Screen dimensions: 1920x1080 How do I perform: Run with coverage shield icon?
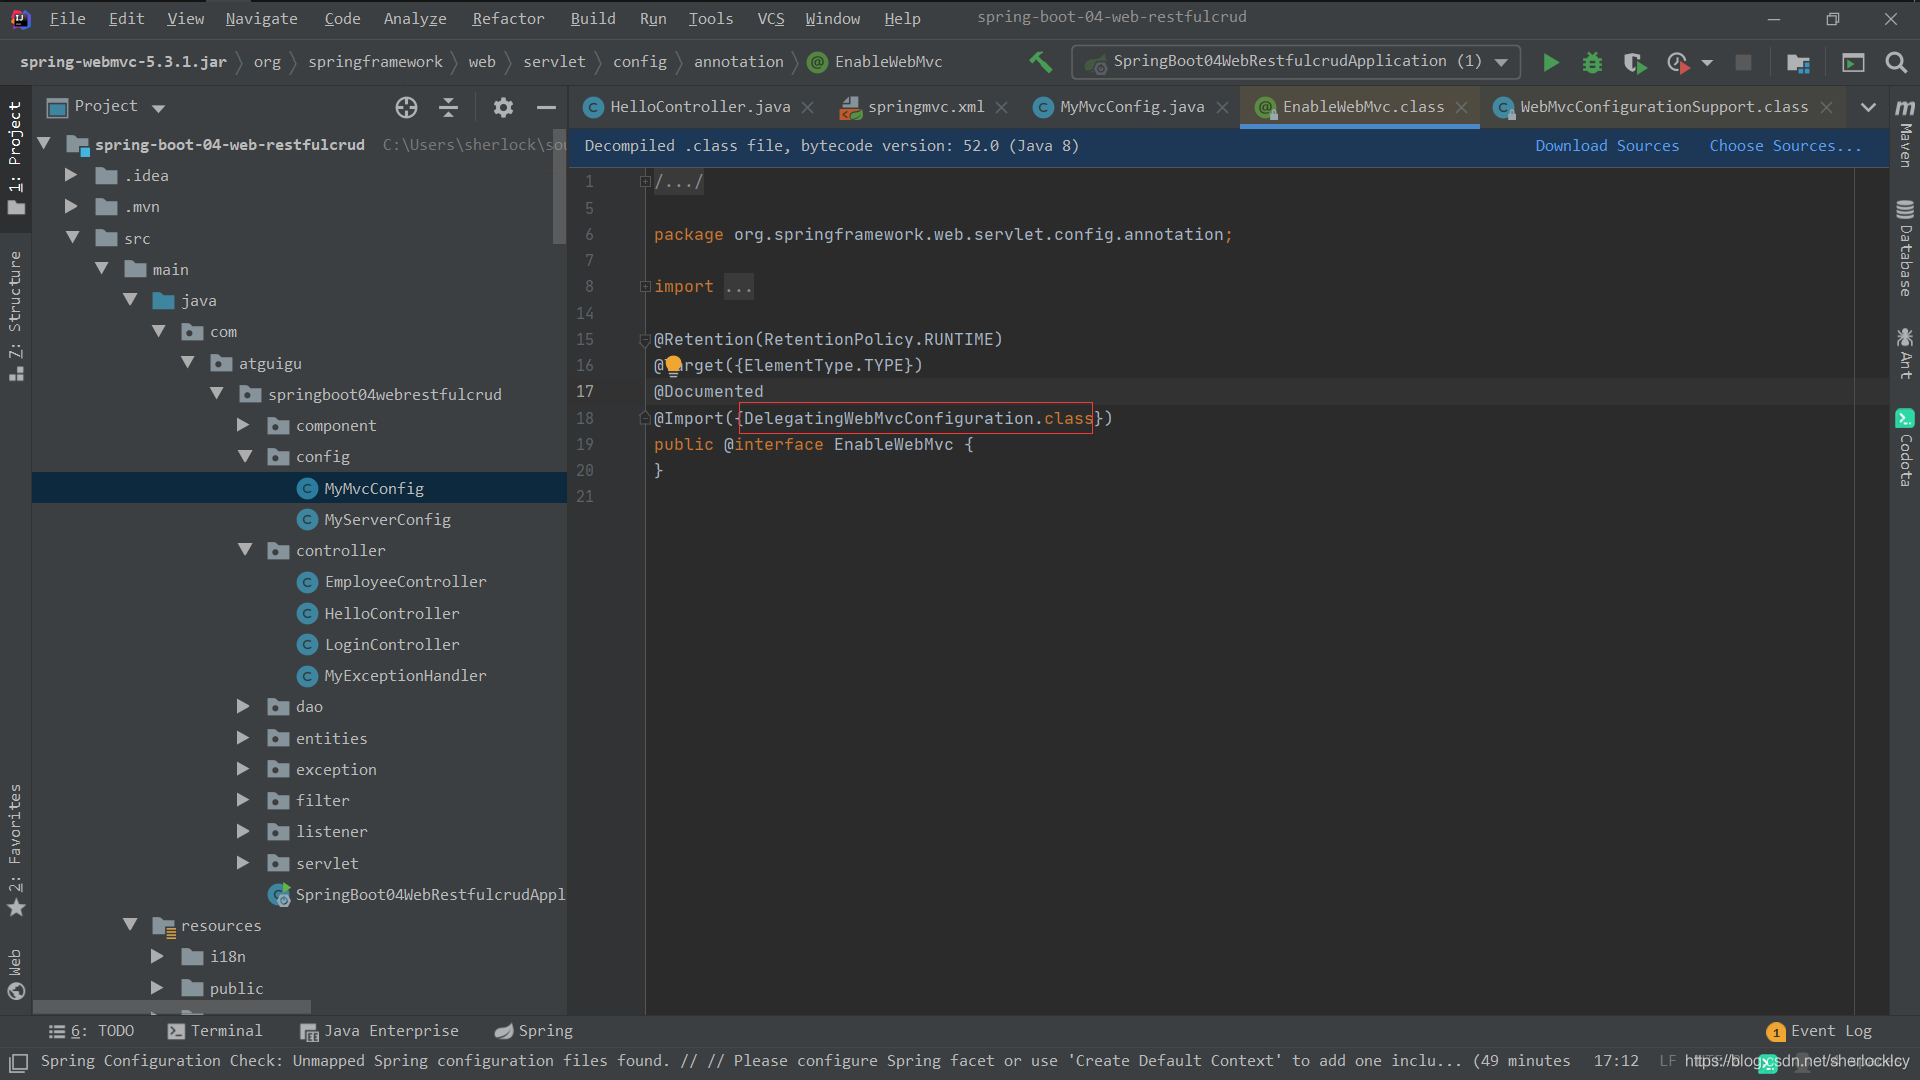pos(1635,62)
